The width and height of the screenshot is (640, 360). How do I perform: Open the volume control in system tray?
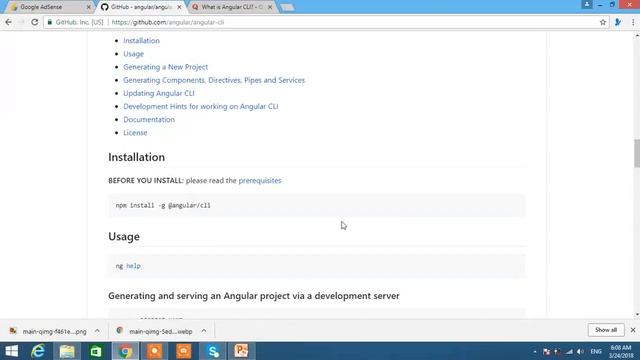(580, 351)
